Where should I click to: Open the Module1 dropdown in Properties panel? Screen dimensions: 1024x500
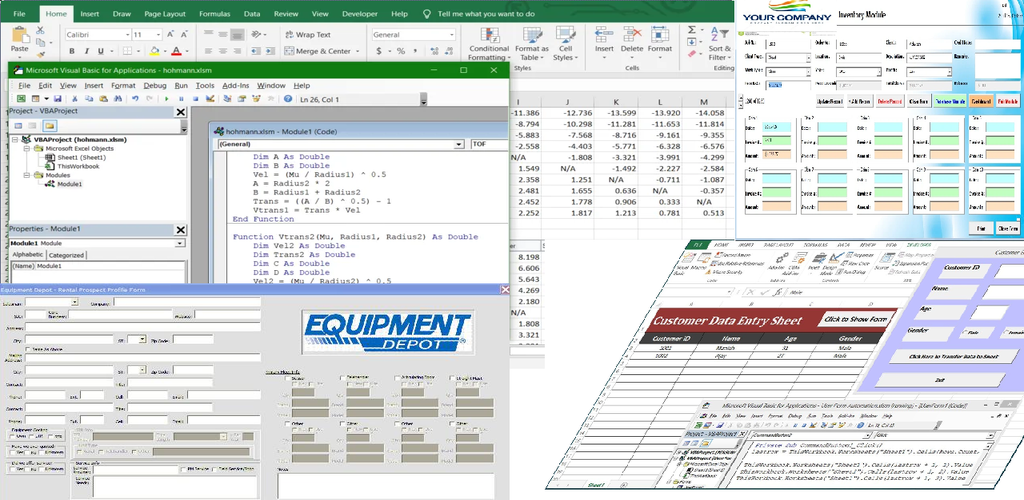tap(180, 243)
